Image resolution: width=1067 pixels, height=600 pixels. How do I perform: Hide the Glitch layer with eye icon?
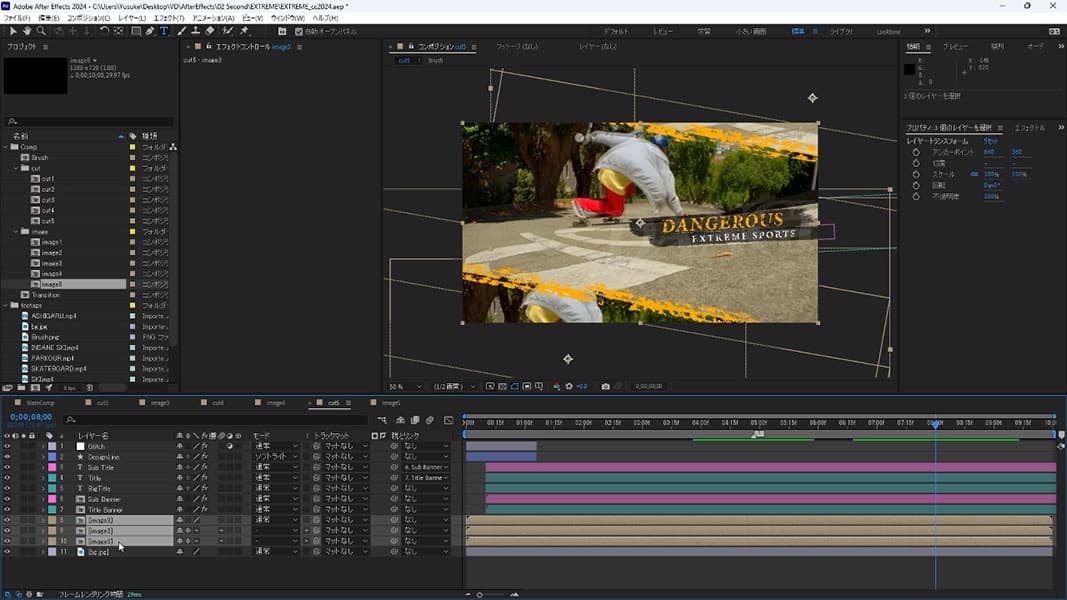pos(7,446)
